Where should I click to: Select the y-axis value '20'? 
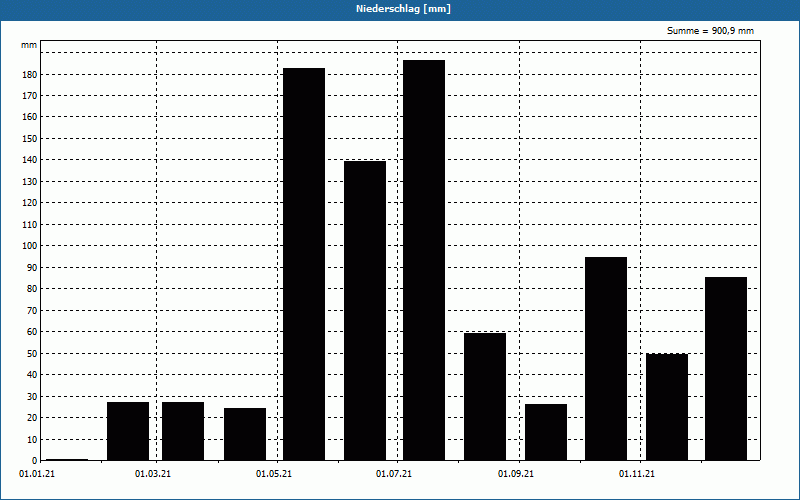click(32, 417)
